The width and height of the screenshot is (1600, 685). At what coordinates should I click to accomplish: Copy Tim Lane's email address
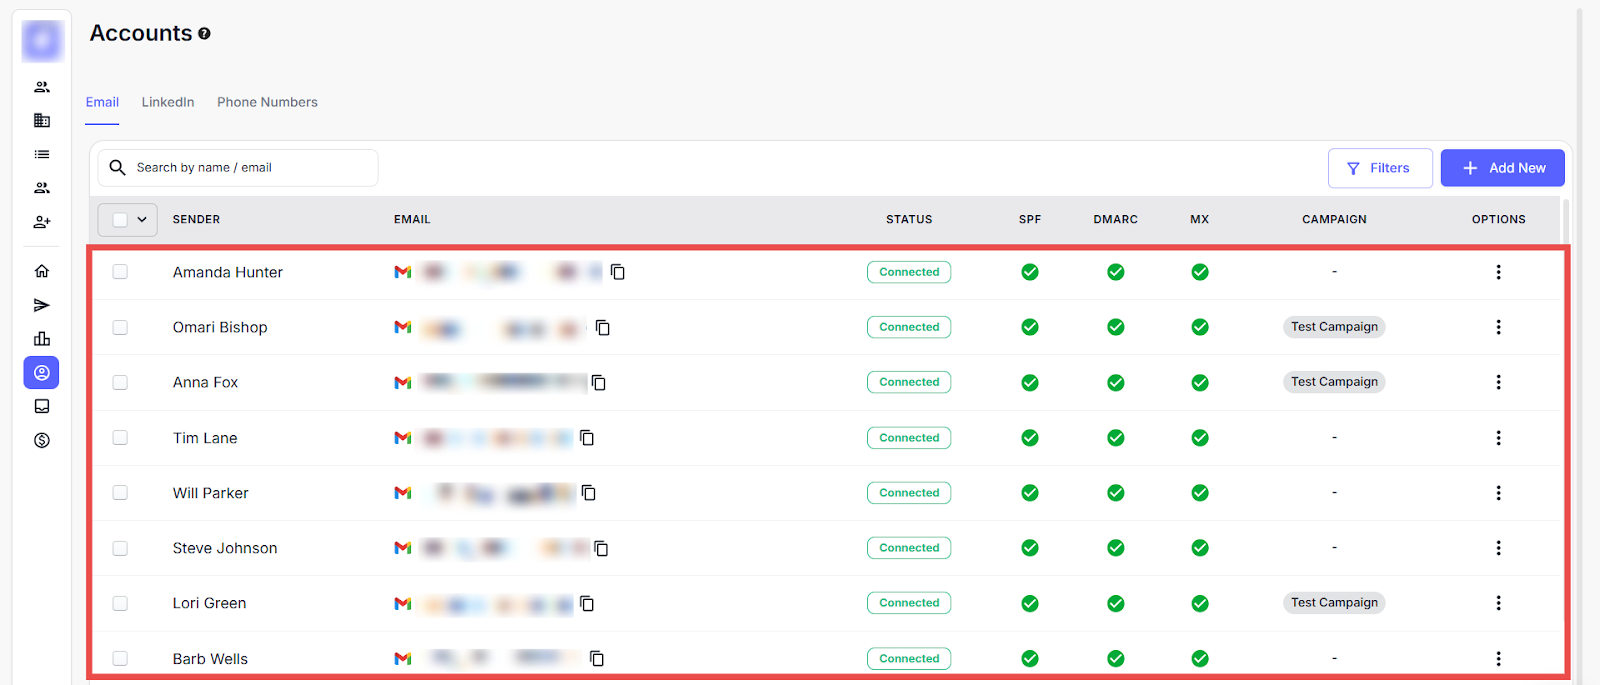pos(587,438)
